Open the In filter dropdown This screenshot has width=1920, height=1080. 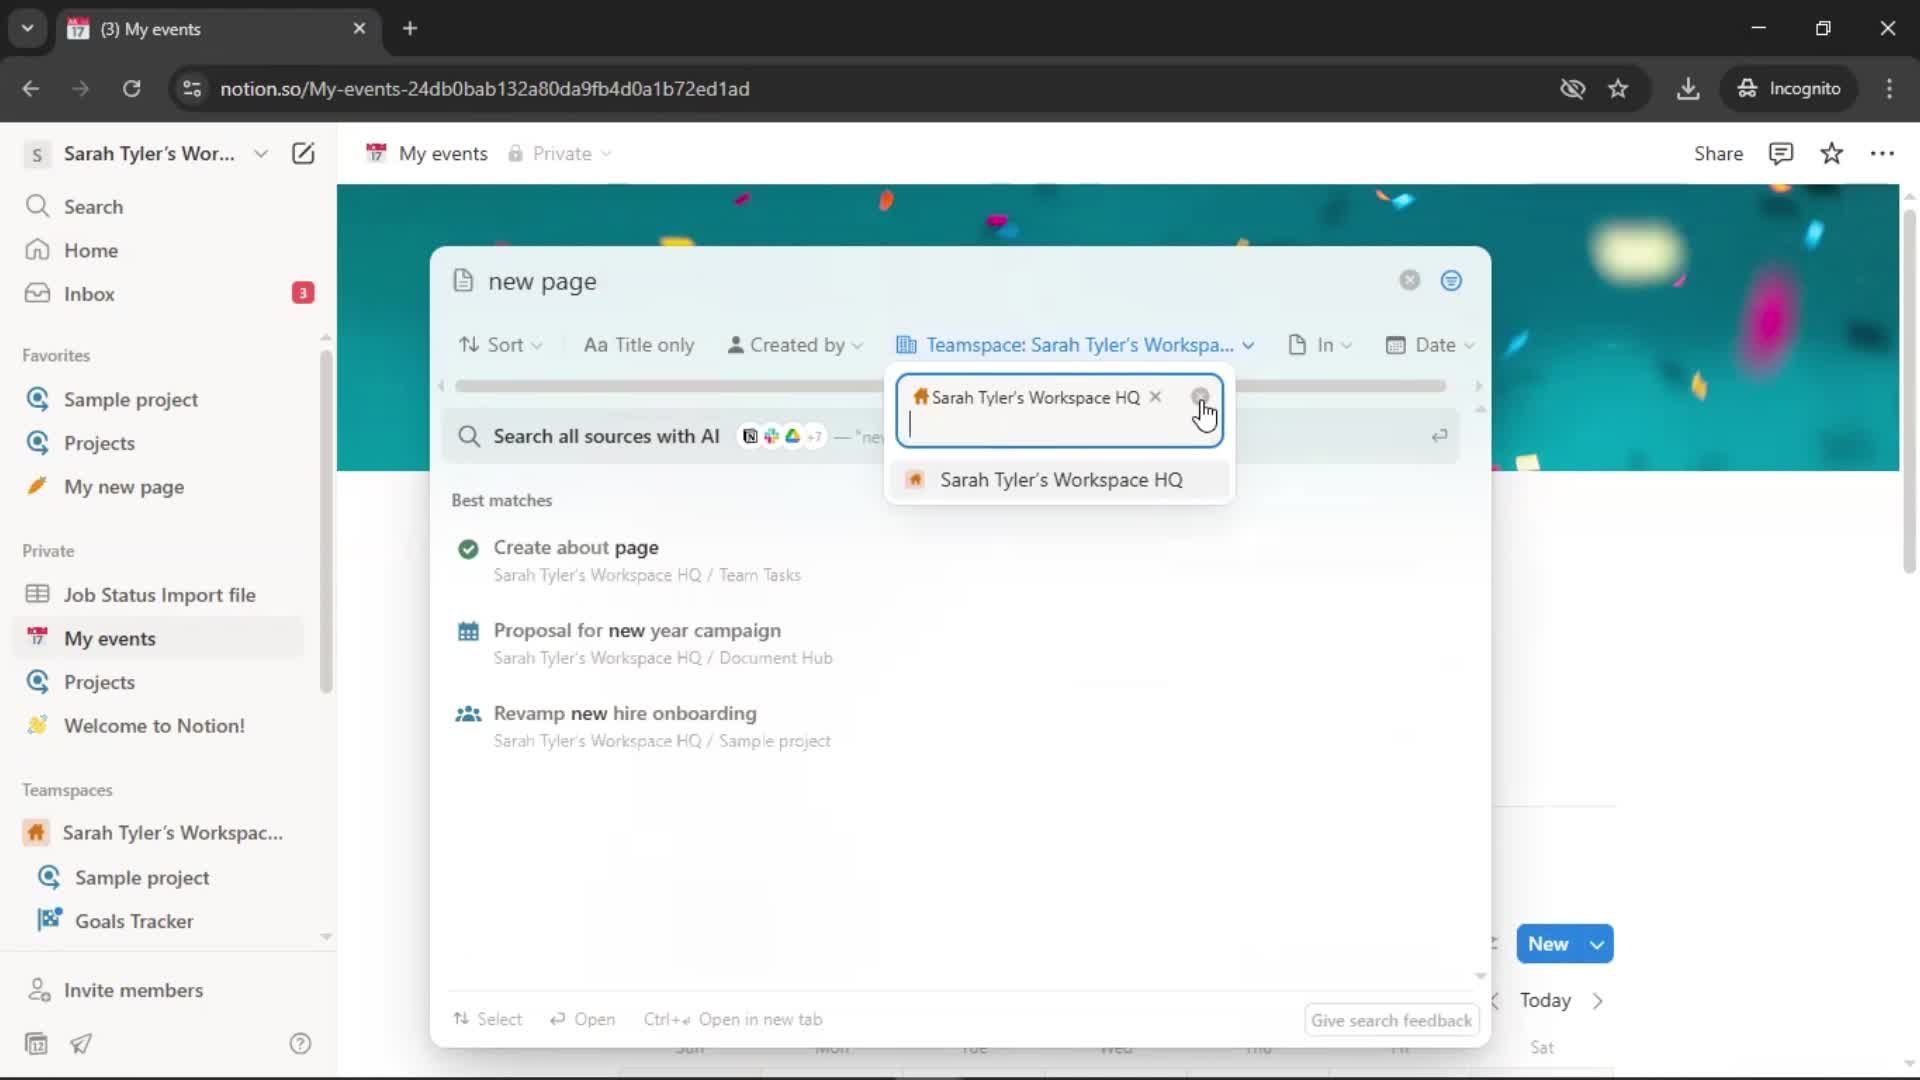(x=1320, y=345)
